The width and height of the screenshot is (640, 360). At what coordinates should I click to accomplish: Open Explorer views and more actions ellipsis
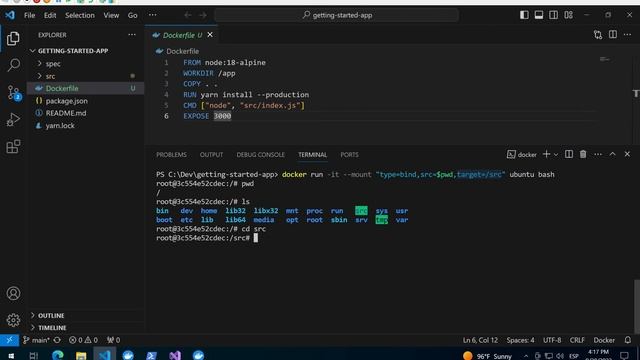coord(132,35)
